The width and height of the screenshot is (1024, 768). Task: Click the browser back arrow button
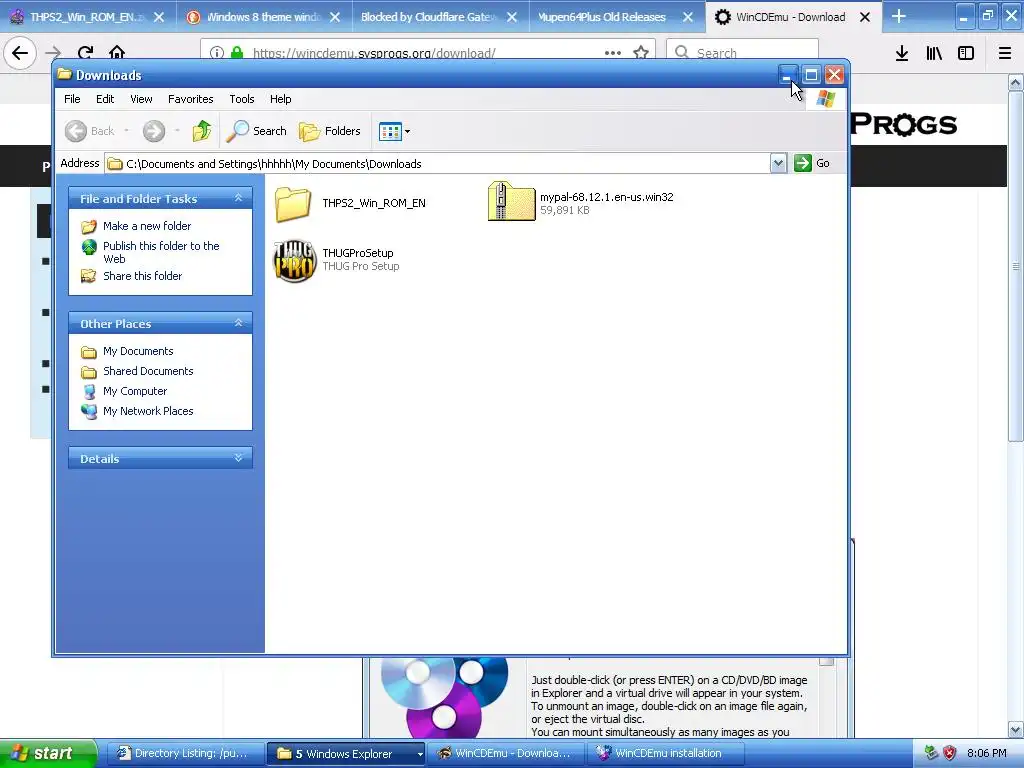pos(20,53)
